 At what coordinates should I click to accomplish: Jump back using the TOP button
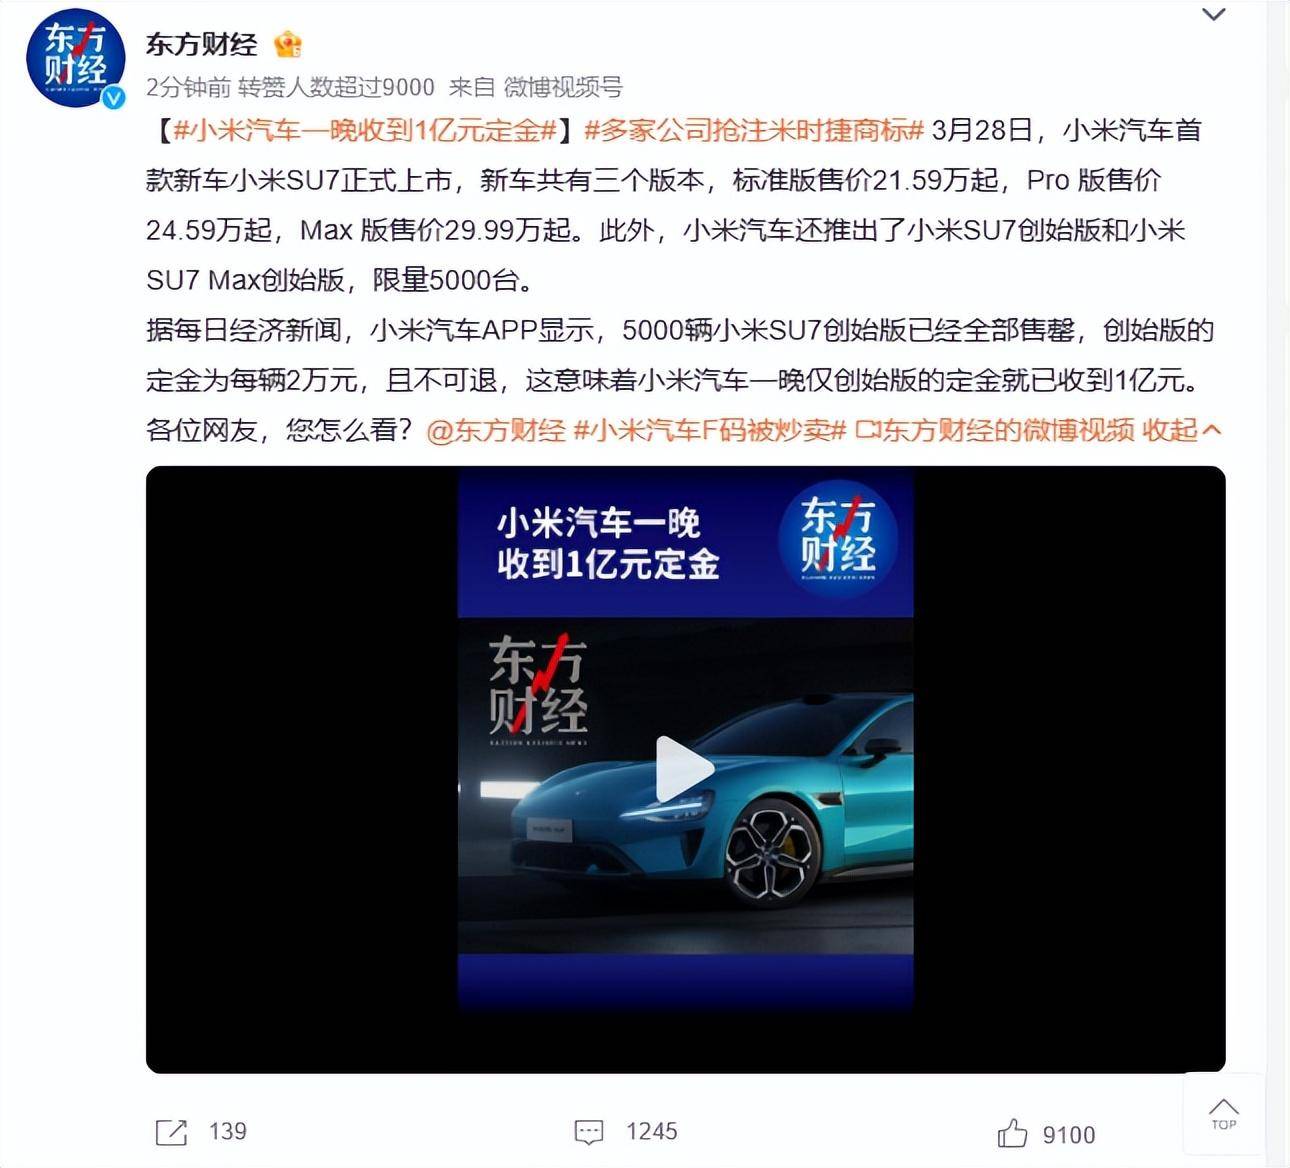[x=1224, y=1113]
